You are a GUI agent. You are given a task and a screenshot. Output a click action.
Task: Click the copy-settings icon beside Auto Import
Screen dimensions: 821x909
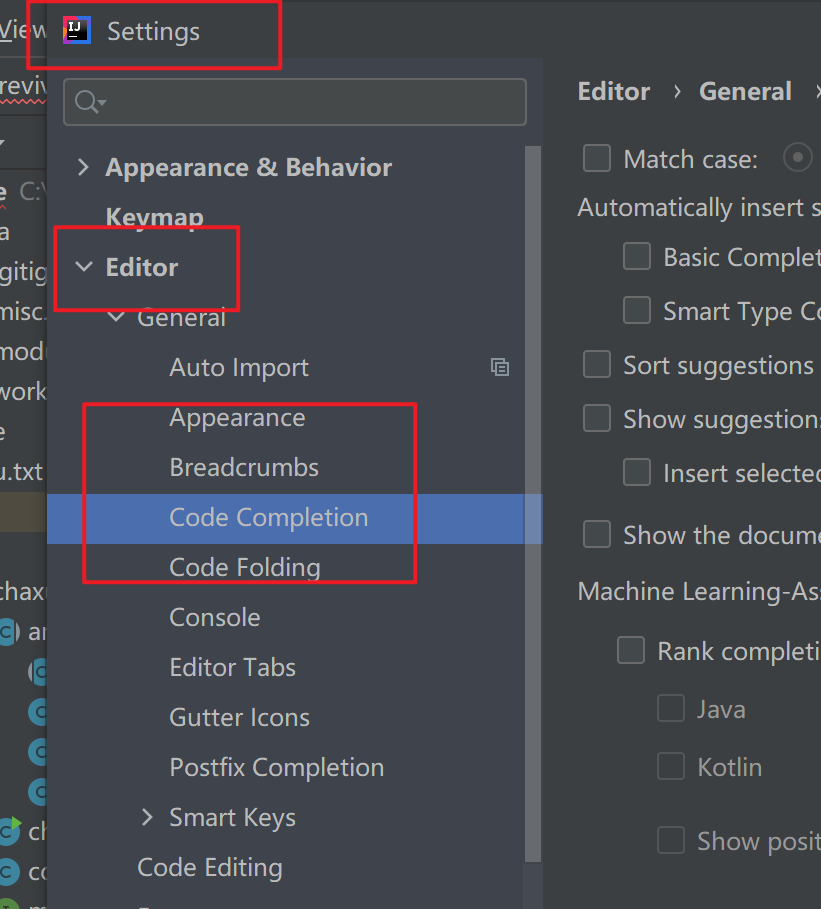click(500, 367)
